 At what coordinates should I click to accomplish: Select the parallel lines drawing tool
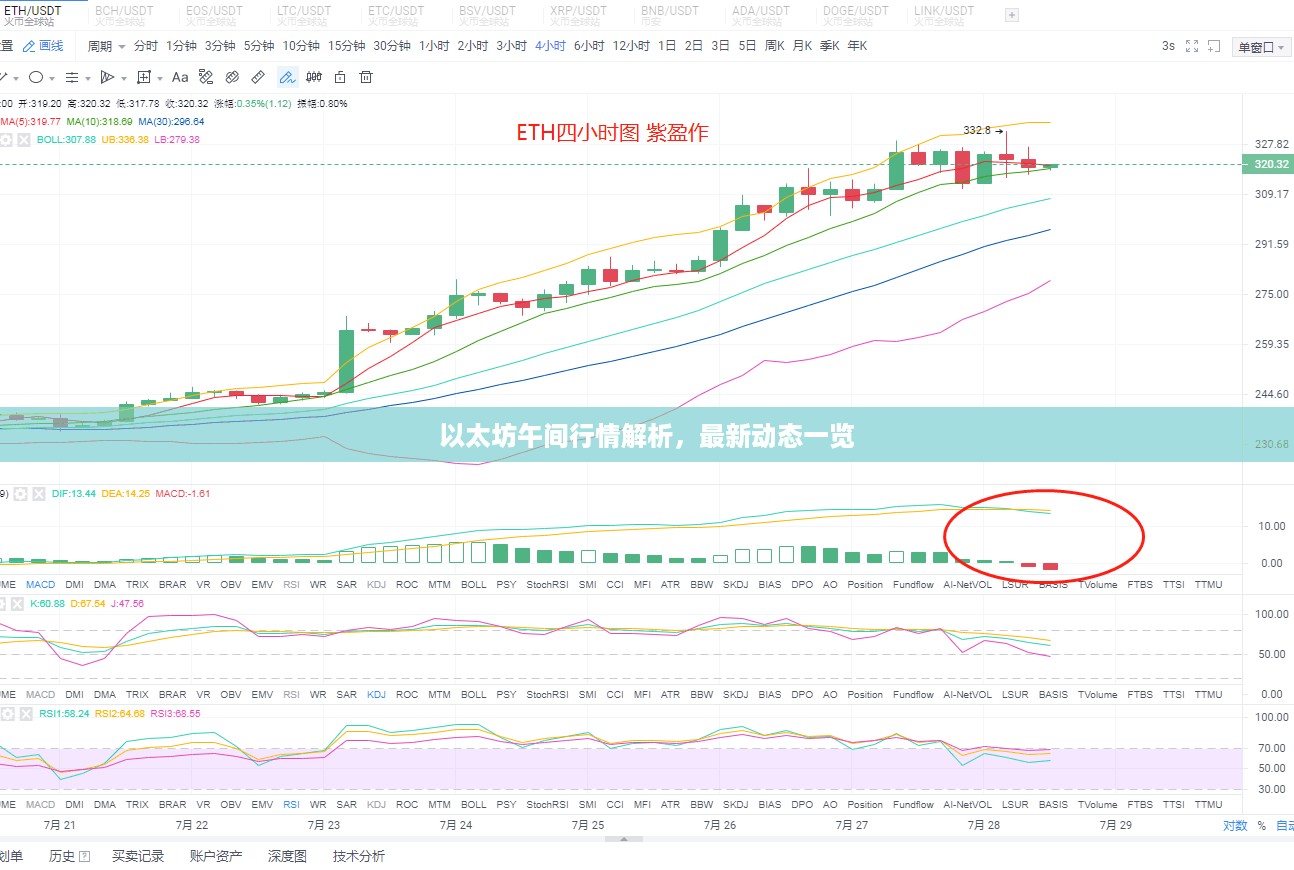tap(72, 77)
